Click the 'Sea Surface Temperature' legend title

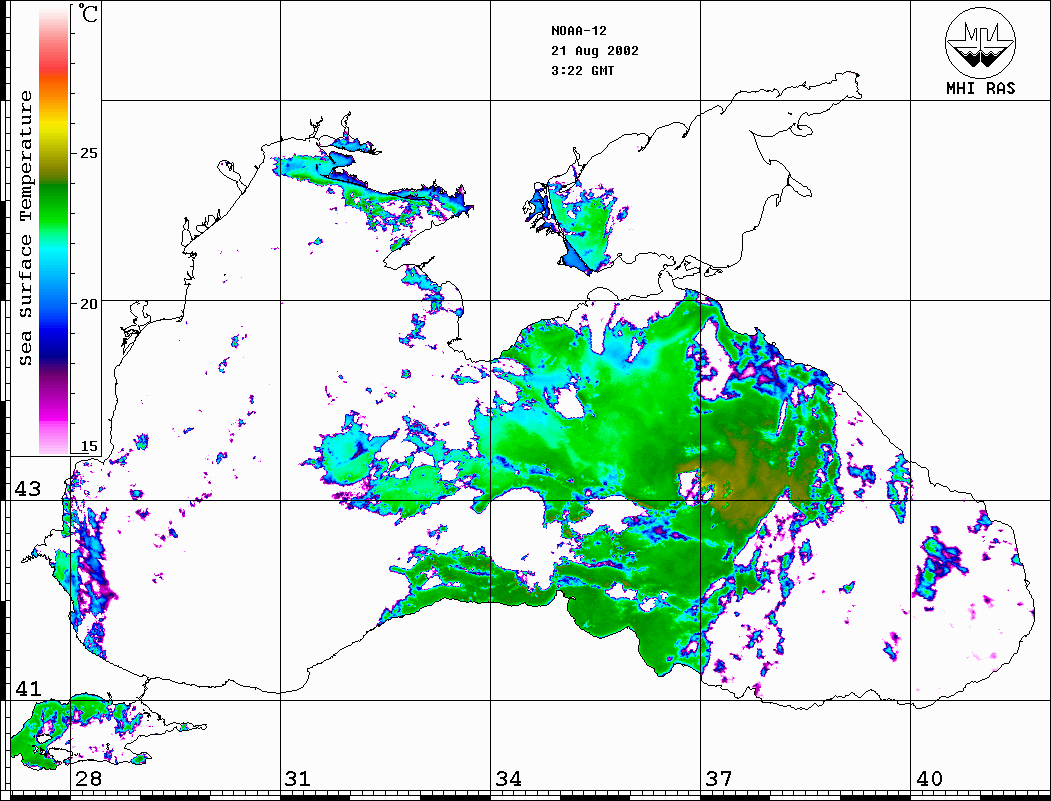click(x=25, y=228)
